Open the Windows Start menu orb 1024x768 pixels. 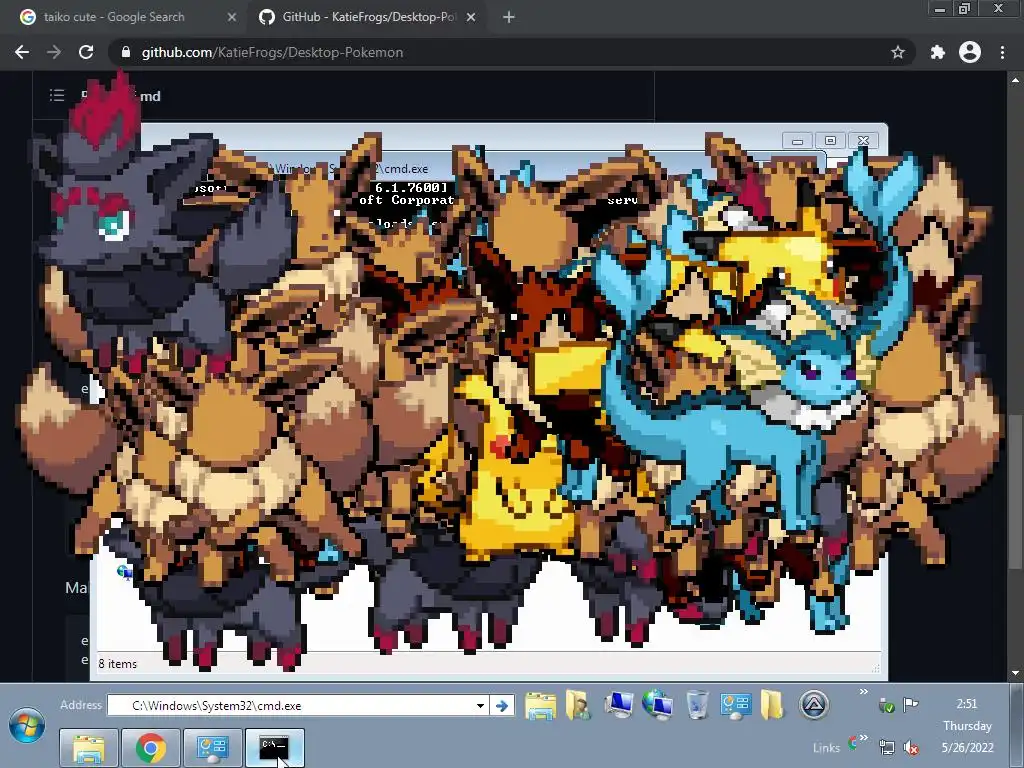(x=27, y=725)
